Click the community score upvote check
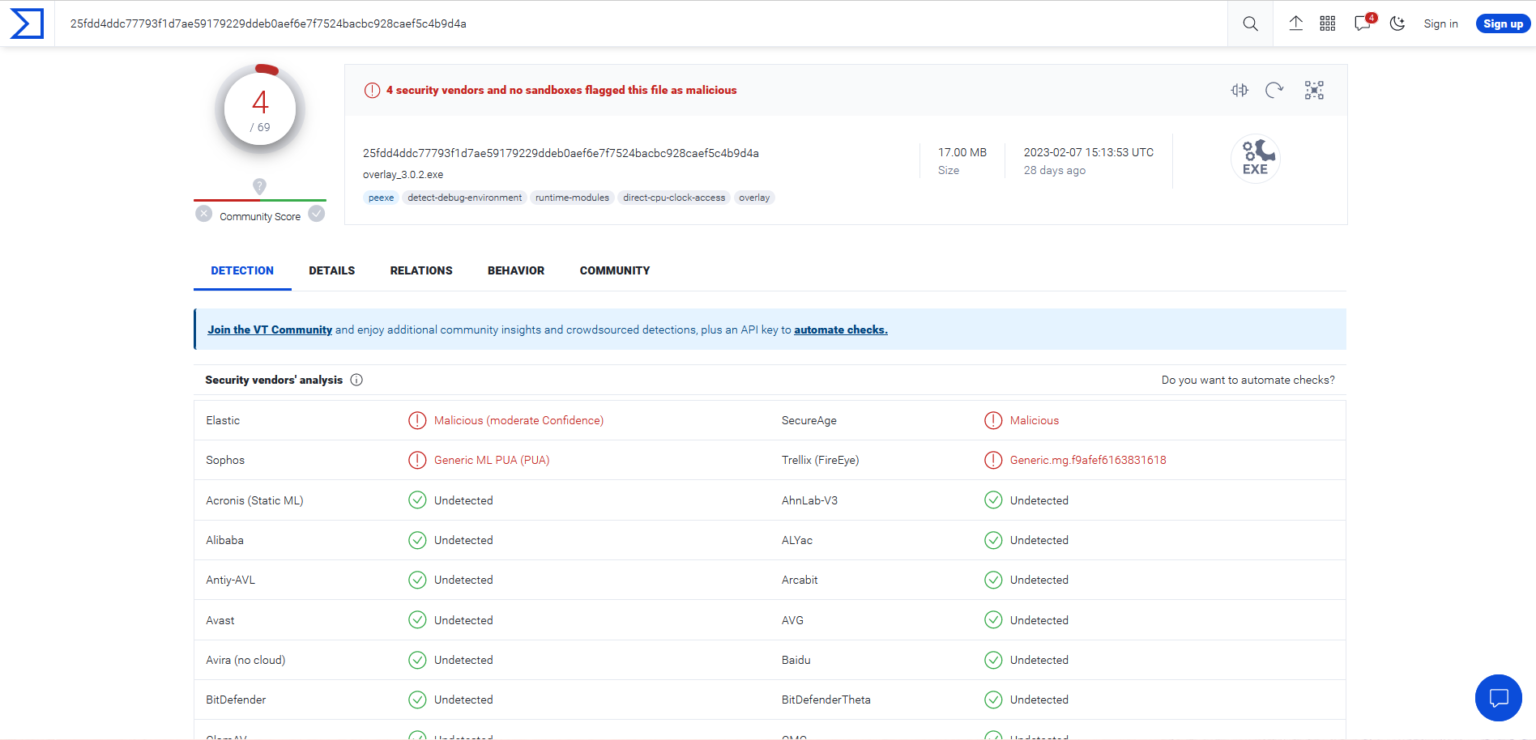This screenshot has height=740, width=1536. point(316,213)
